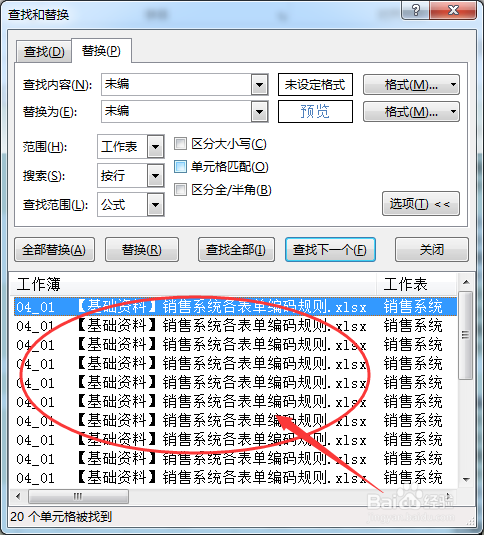The width and height of the screenshot is (484, 535).
Task: Click the 预览 format preview box
Action: (315, 111)
